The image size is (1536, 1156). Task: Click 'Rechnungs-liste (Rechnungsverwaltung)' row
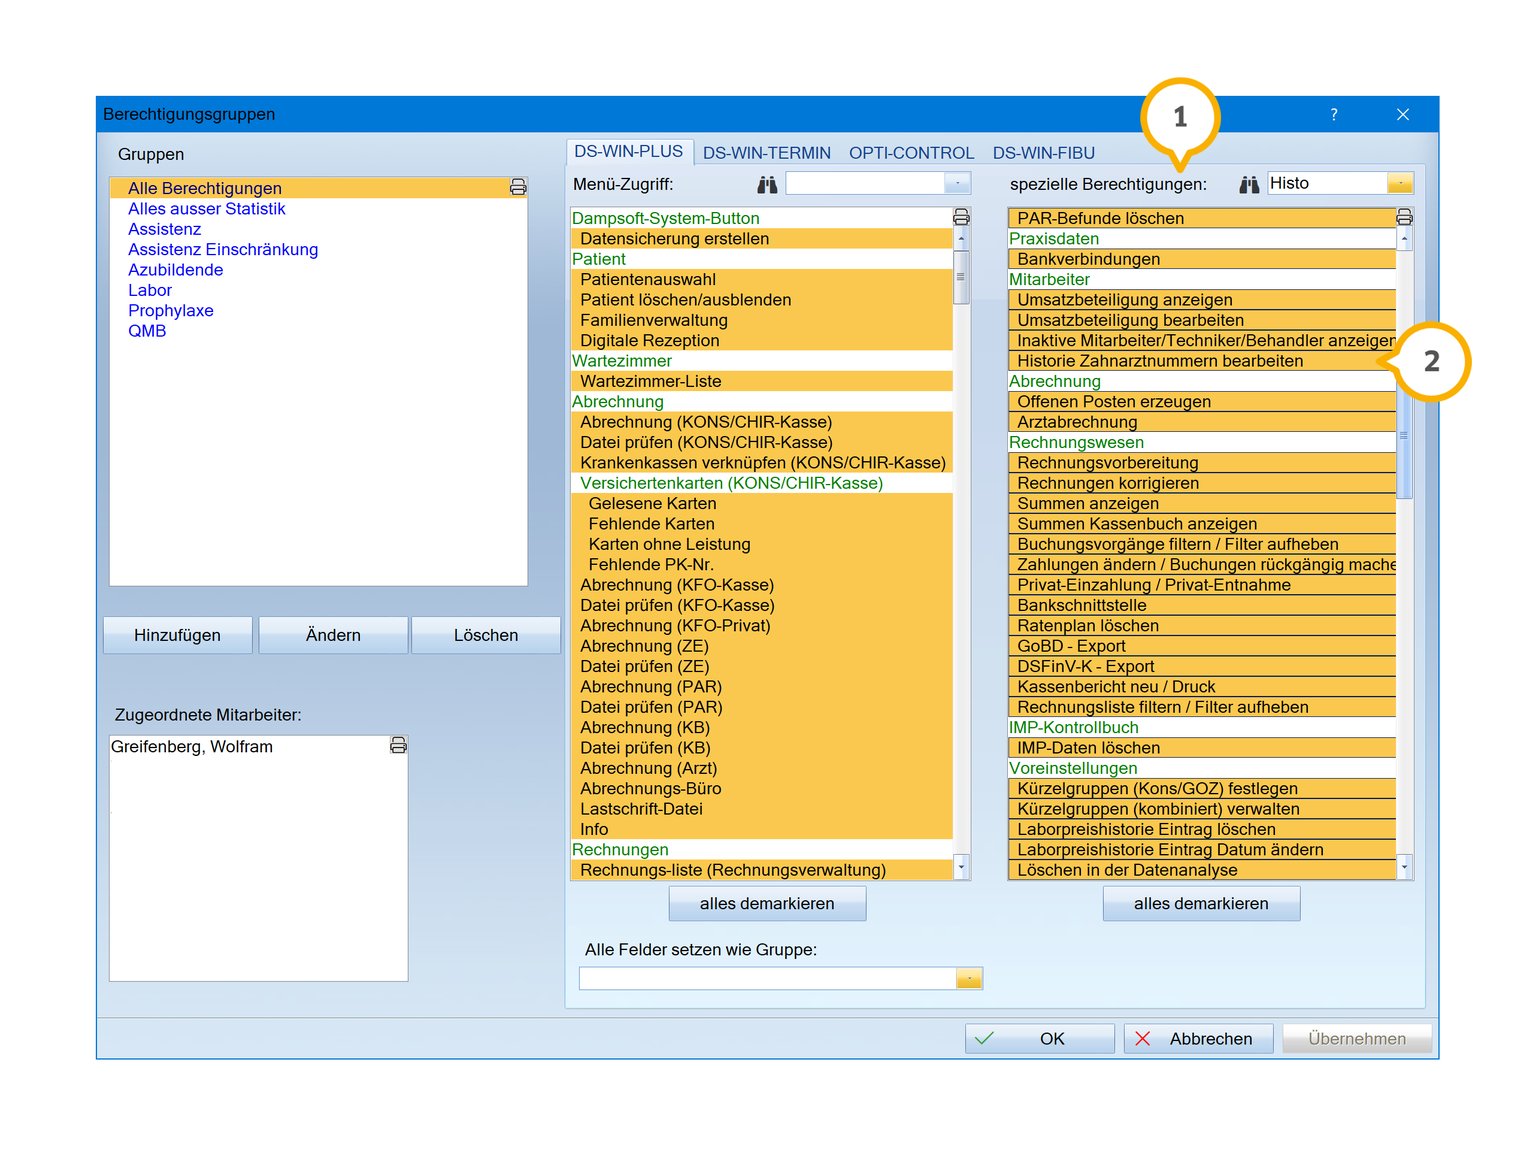[761, 870]
